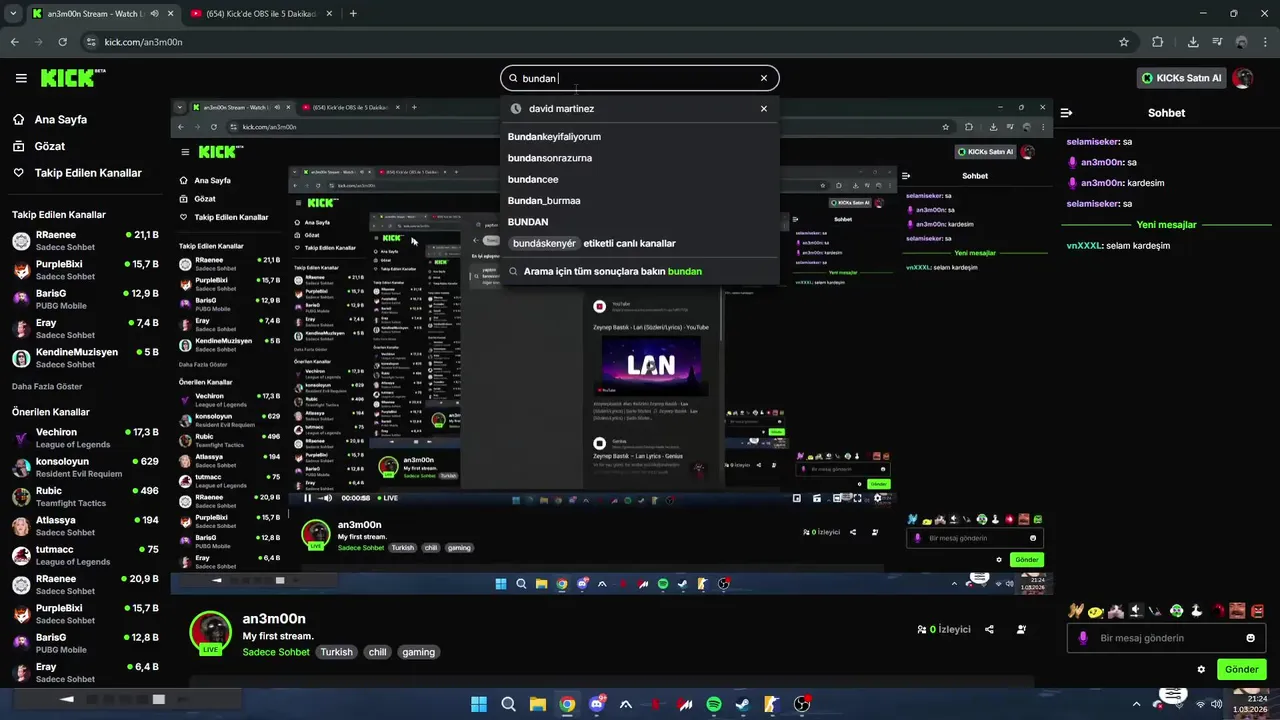Open OBS Studio from taskbar
The height and width of the screenshot is (720, 1280).
click(x=802, y=704)
